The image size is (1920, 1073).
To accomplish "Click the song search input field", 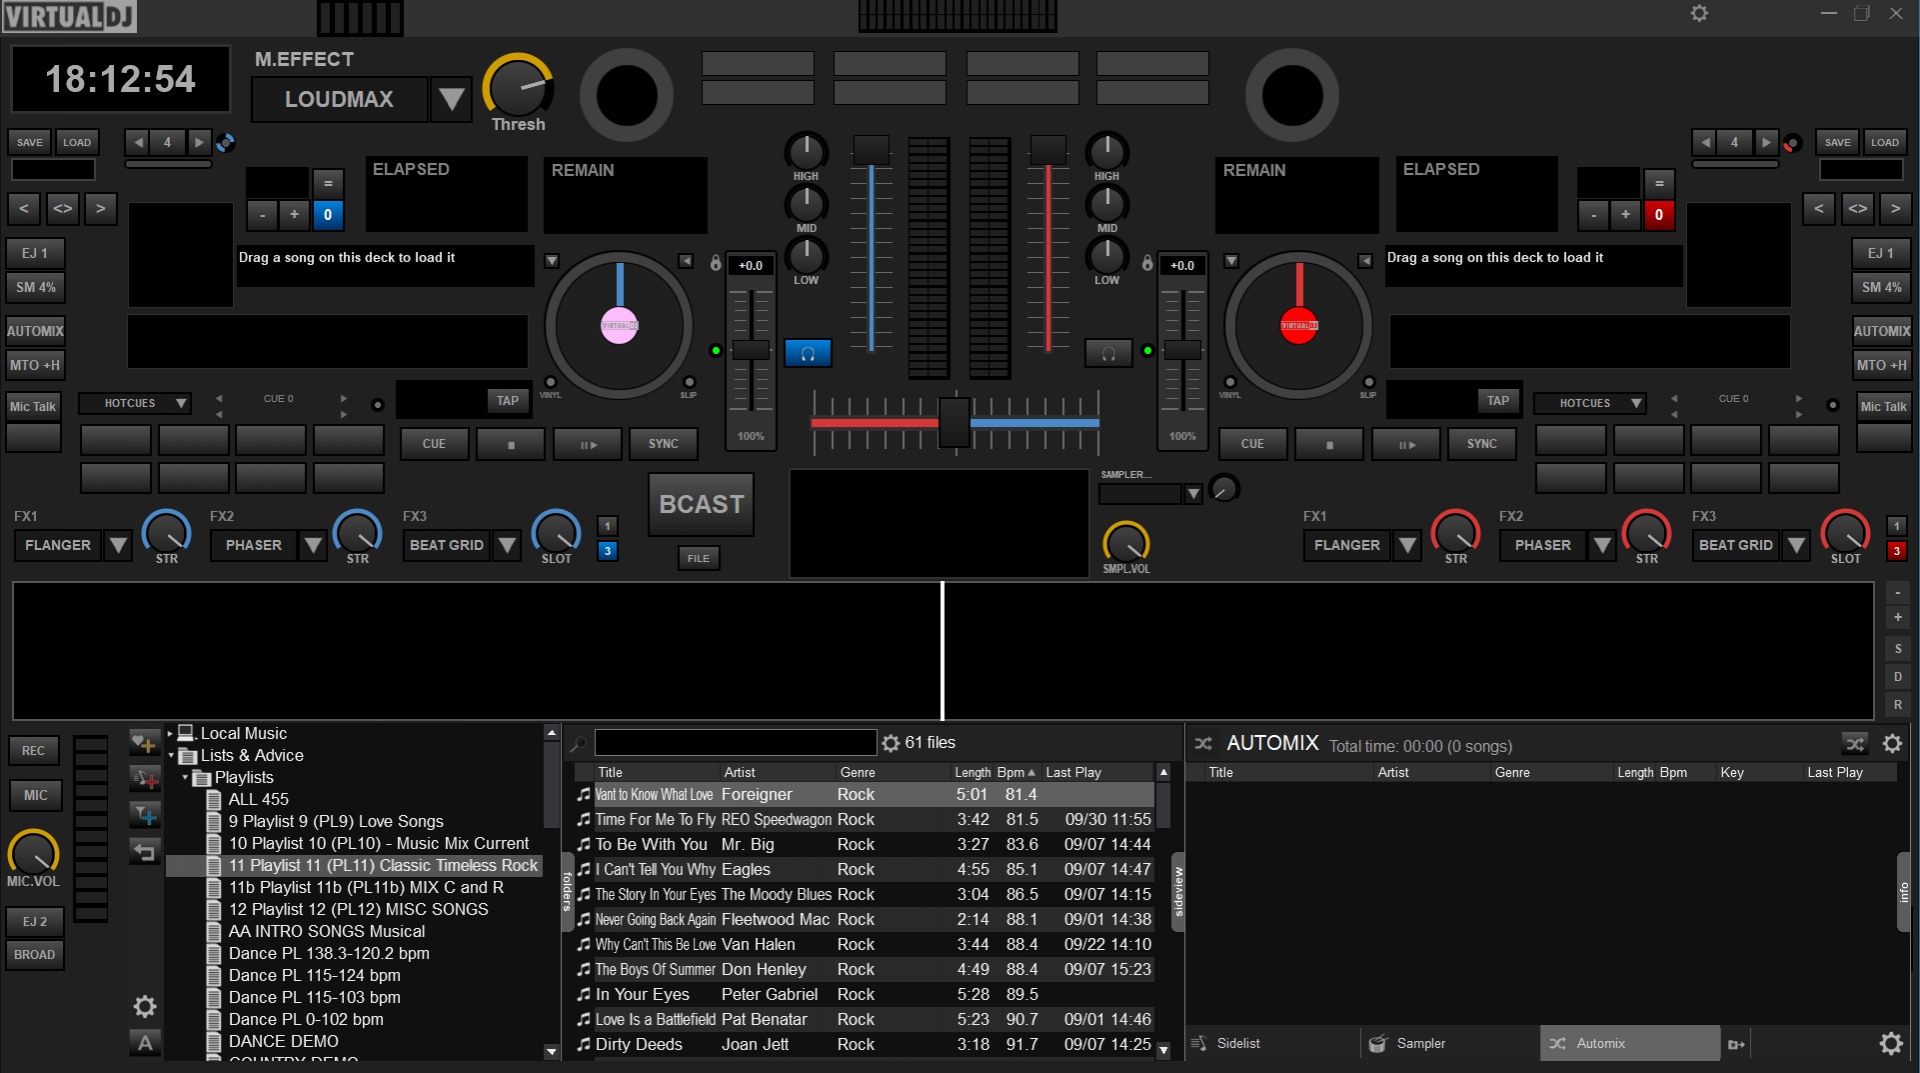I will pos(736,743).
